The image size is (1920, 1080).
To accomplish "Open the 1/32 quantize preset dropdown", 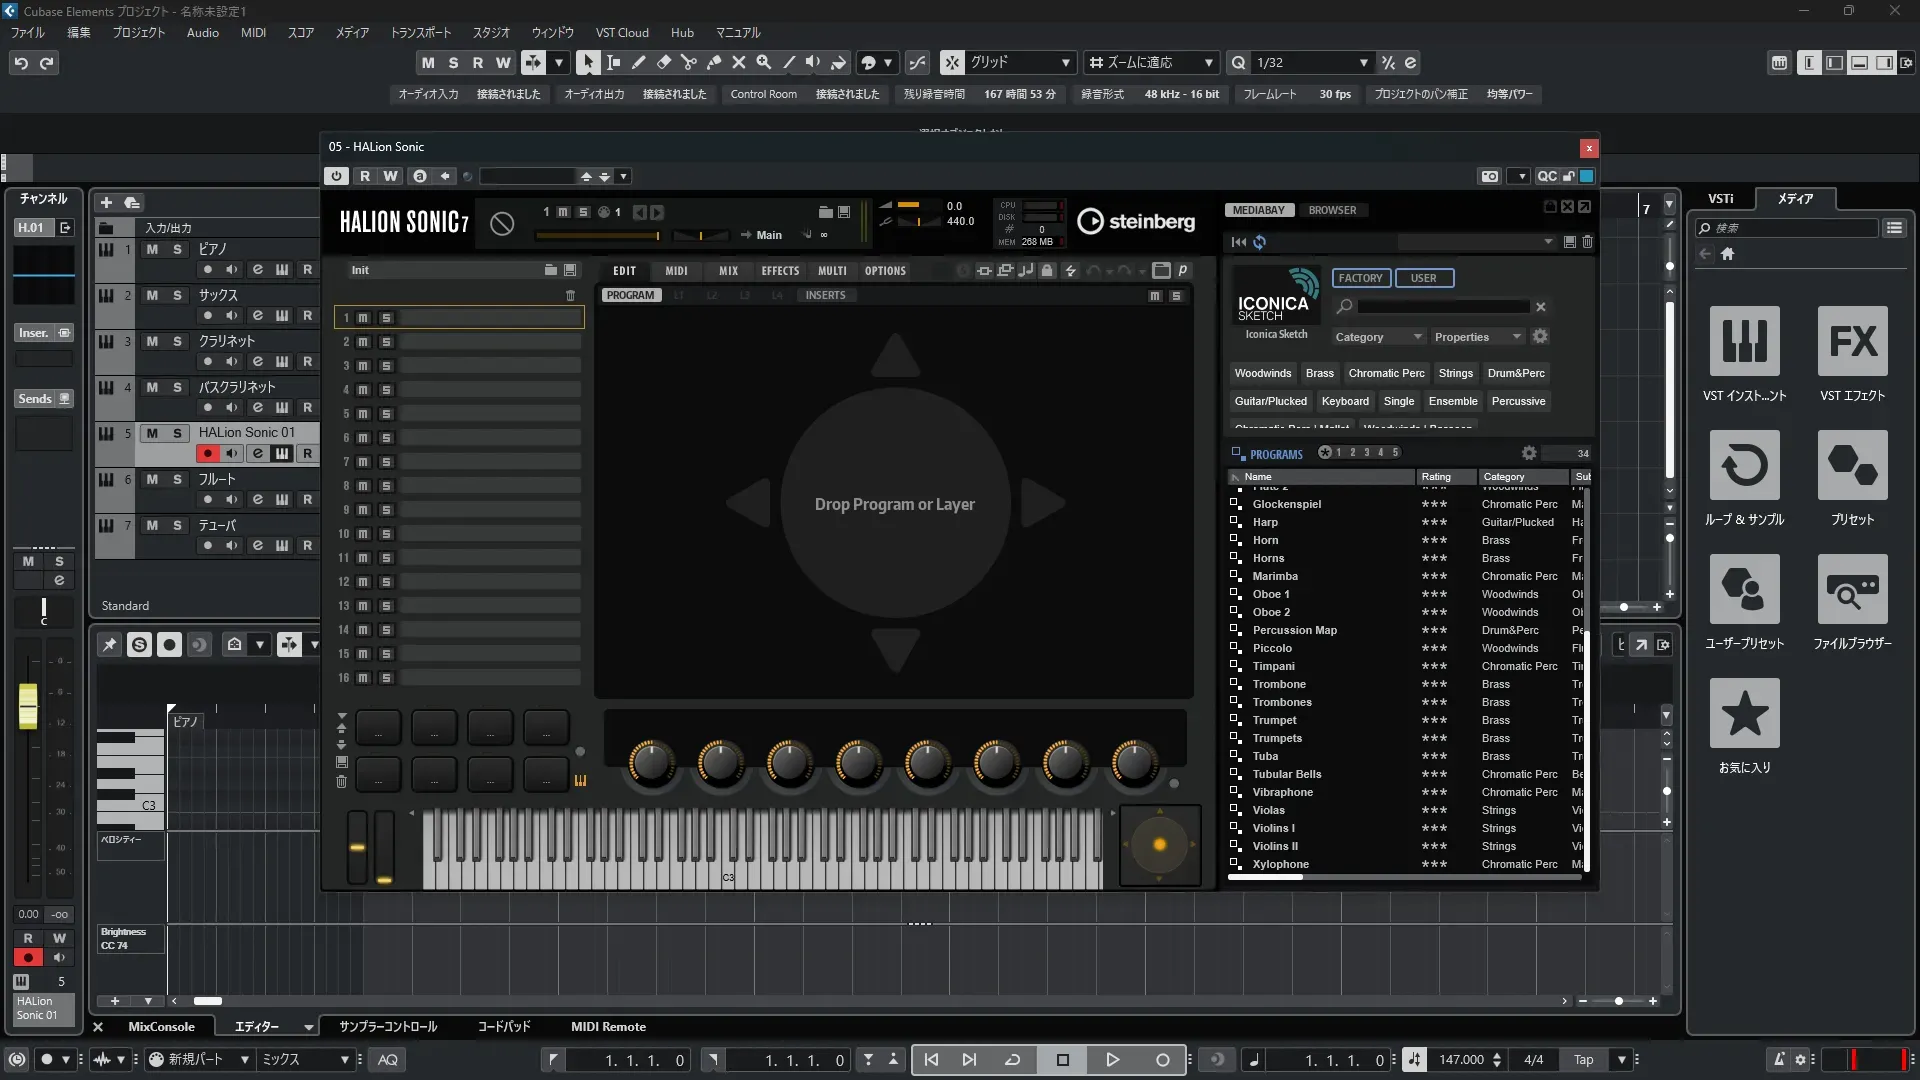I will (1363, 62).
